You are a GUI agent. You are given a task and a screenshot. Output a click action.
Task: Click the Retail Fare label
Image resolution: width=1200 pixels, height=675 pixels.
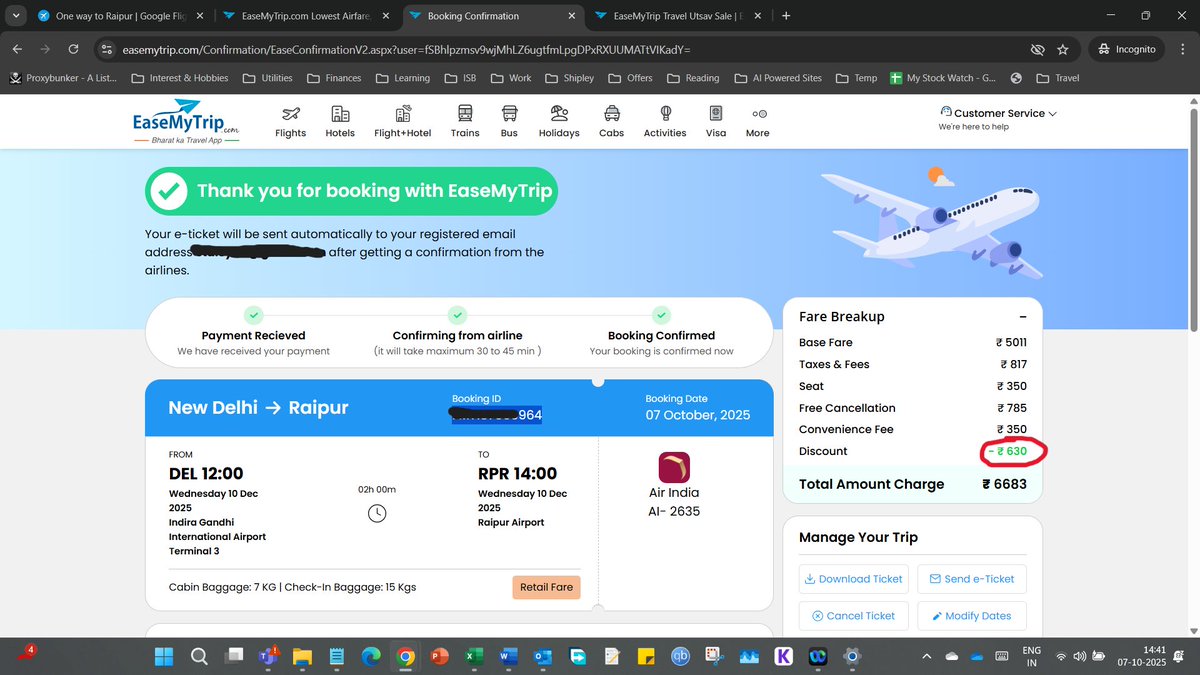point(547,587)
